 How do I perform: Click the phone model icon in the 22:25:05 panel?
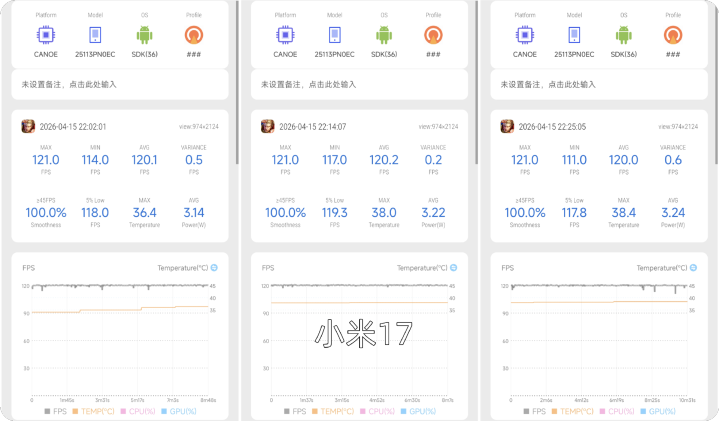(574, 35)
